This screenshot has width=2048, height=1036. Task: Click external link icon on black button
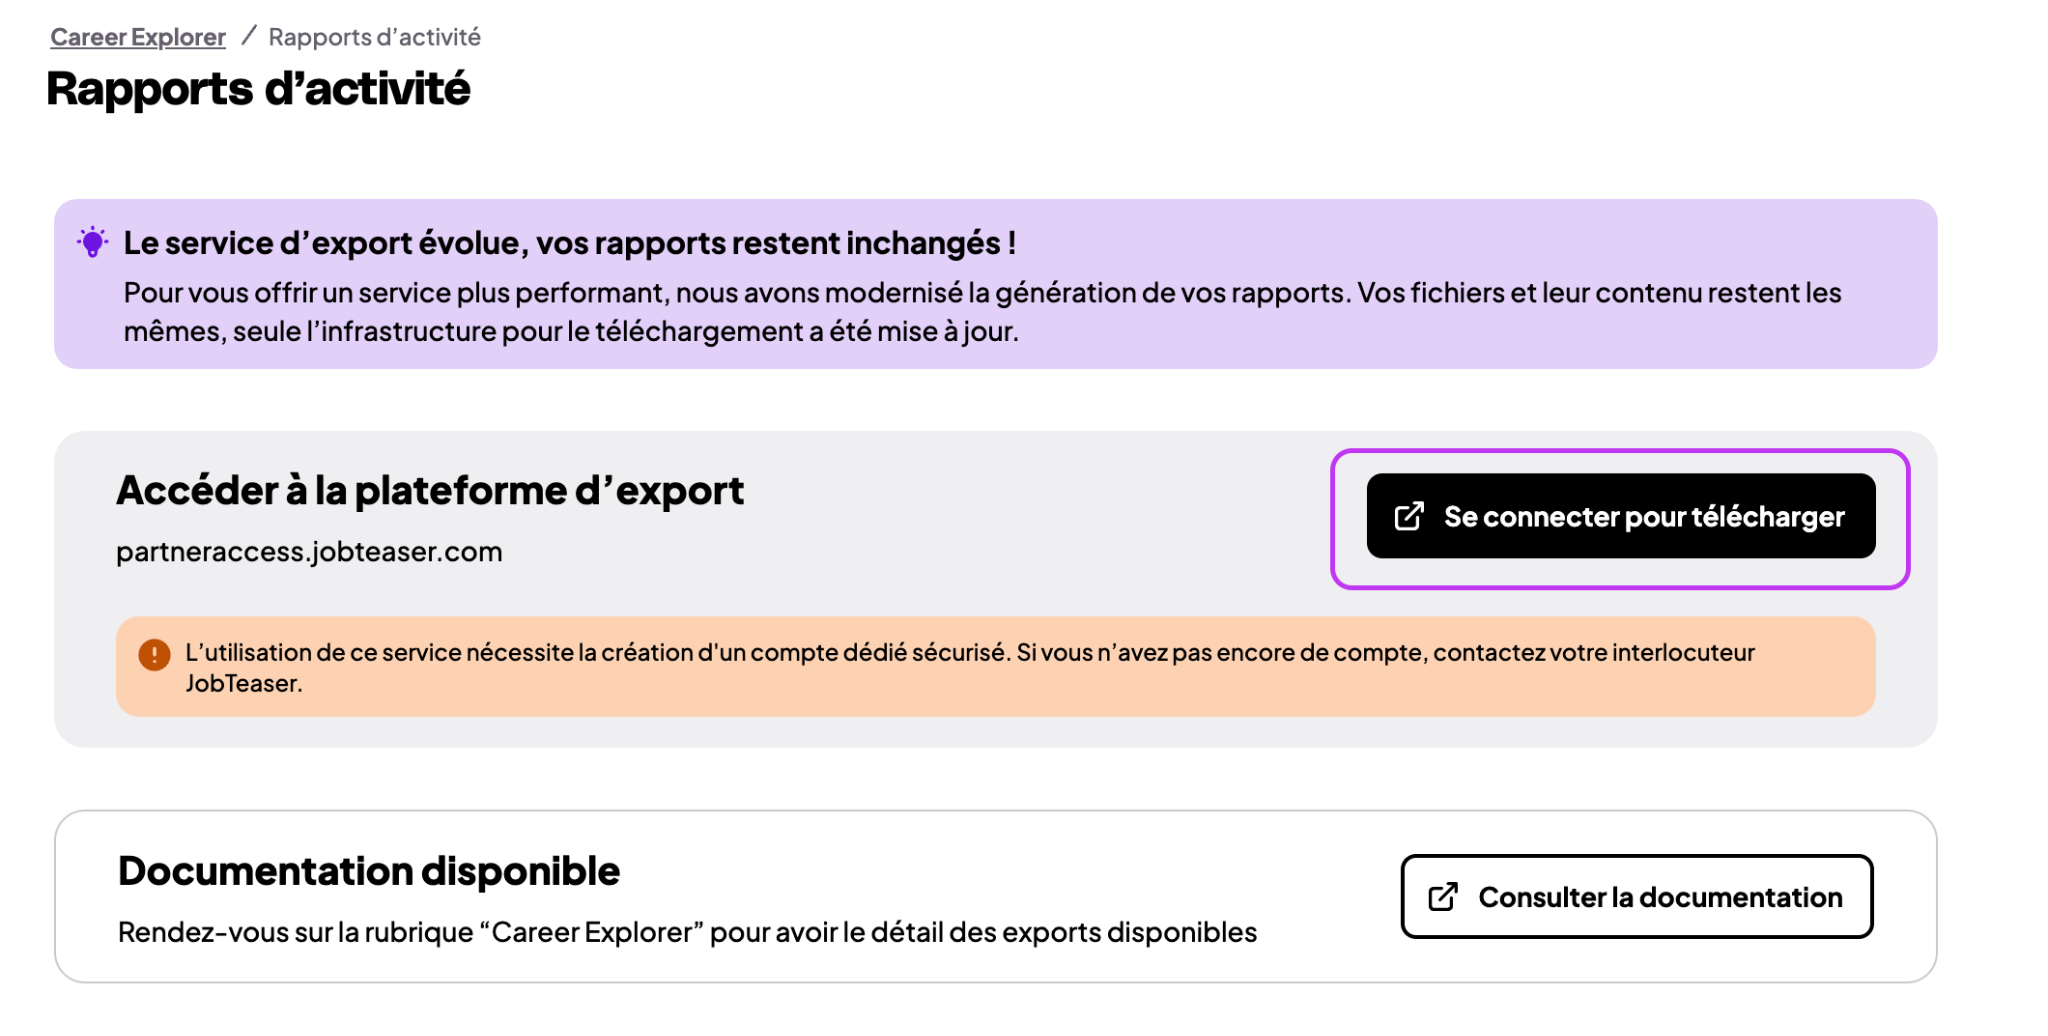tap(1409, 516)
